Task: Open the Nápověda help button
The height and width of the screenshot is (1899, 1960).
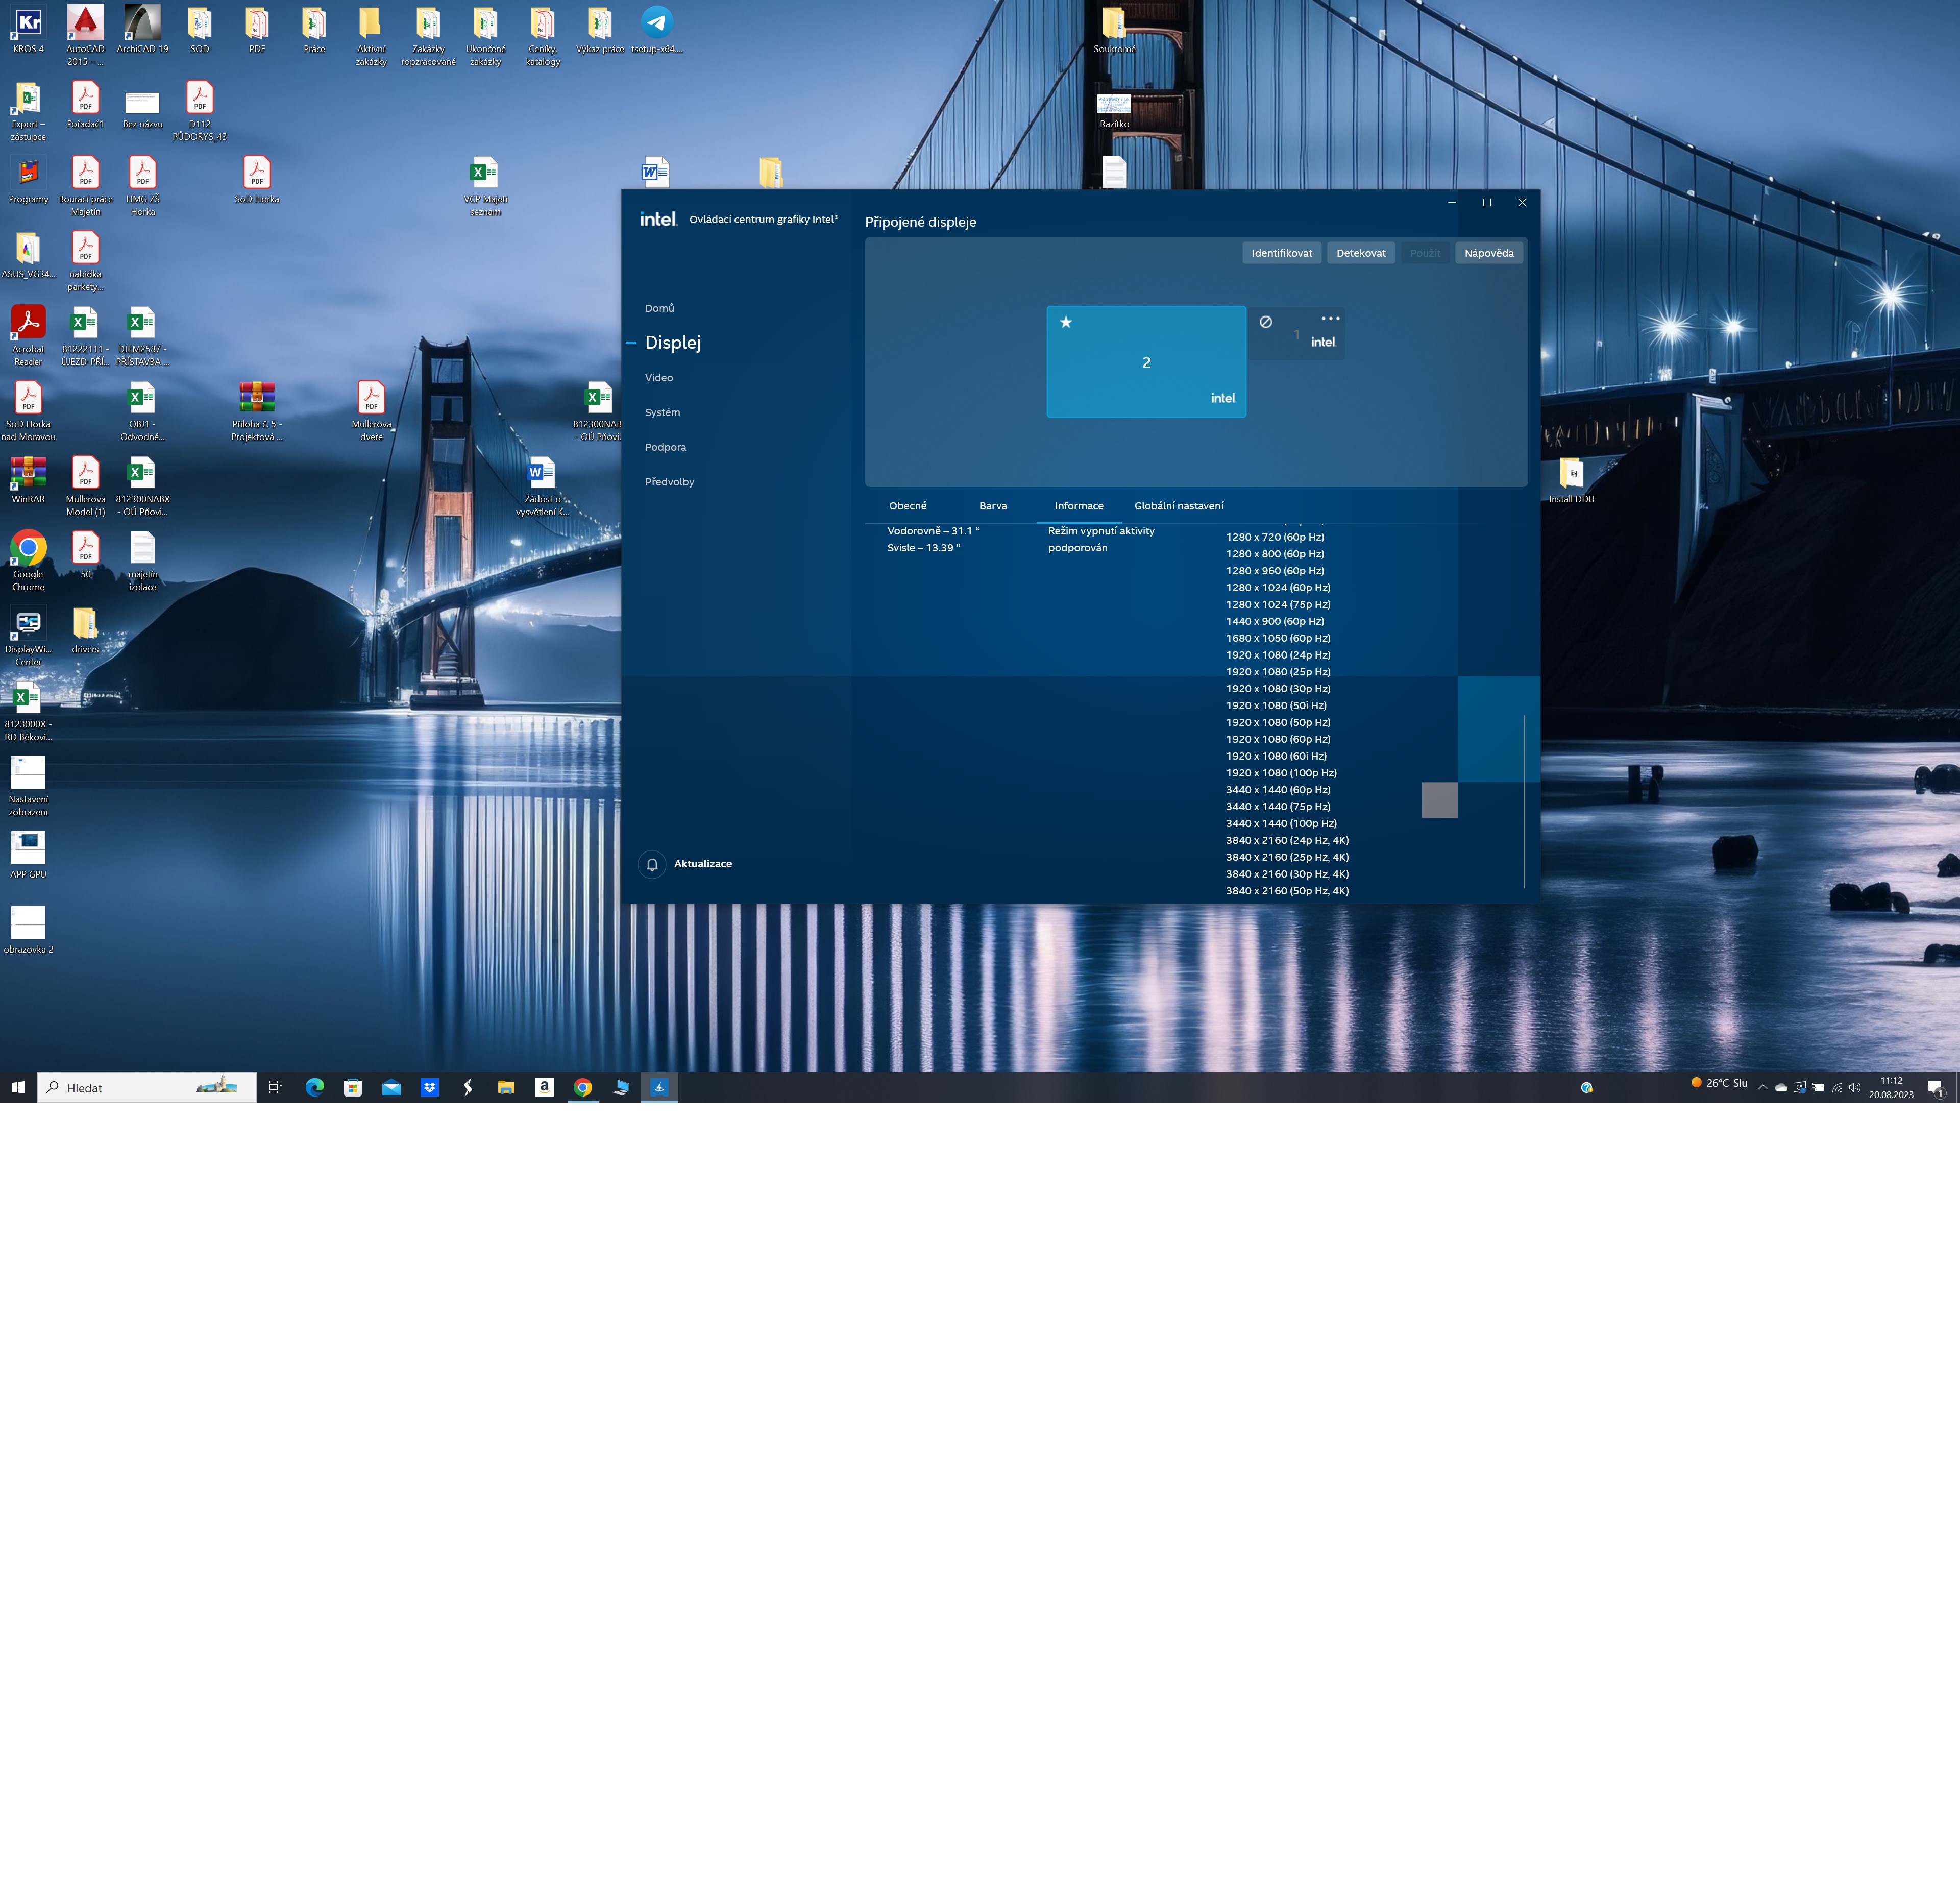Action: click(1488, 253)
